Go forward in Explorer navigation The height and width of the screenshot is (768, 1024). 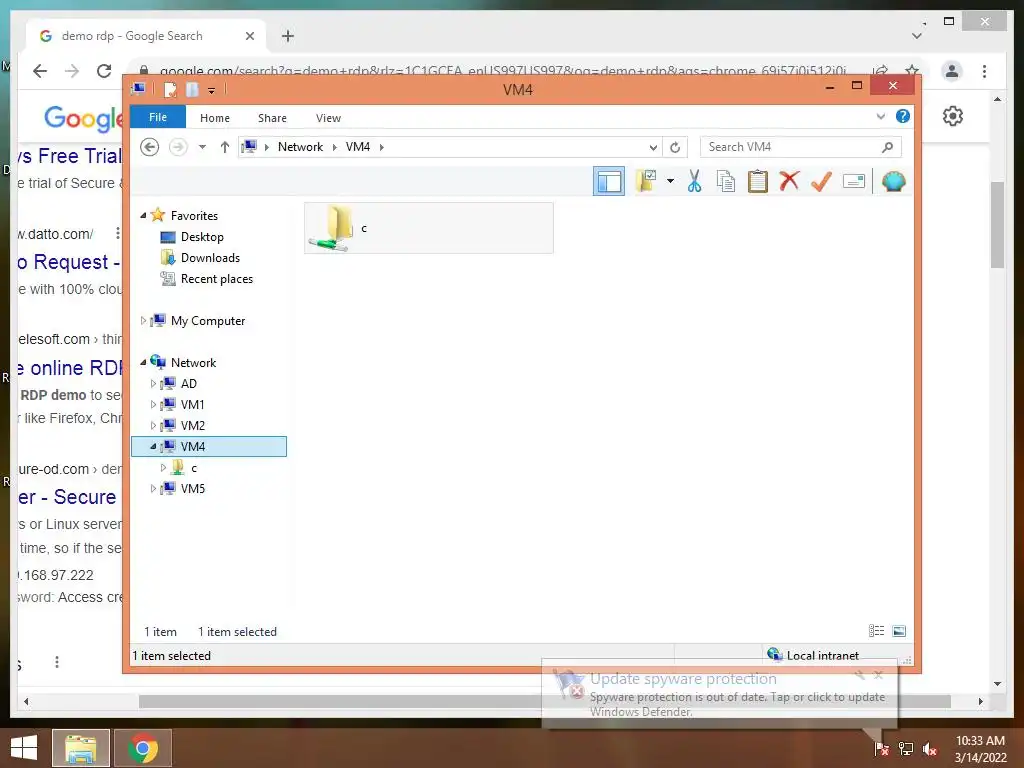point(178,147)
